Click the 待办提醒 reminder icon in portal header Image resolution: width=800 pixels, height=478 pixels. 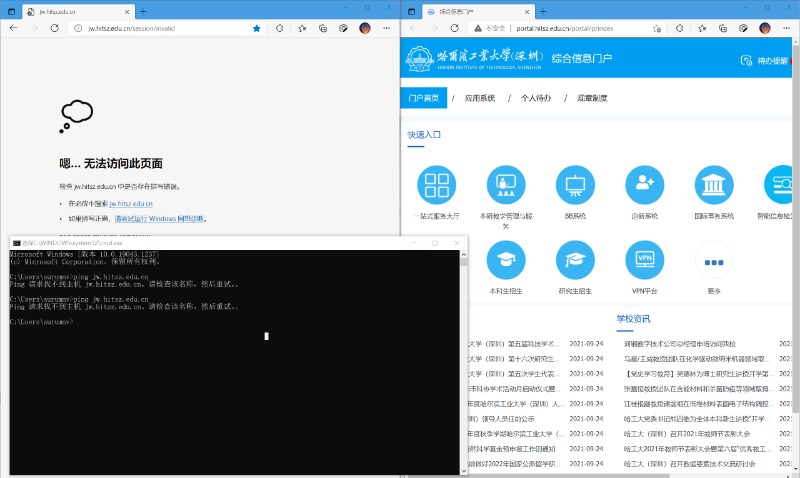pos(746,61)
